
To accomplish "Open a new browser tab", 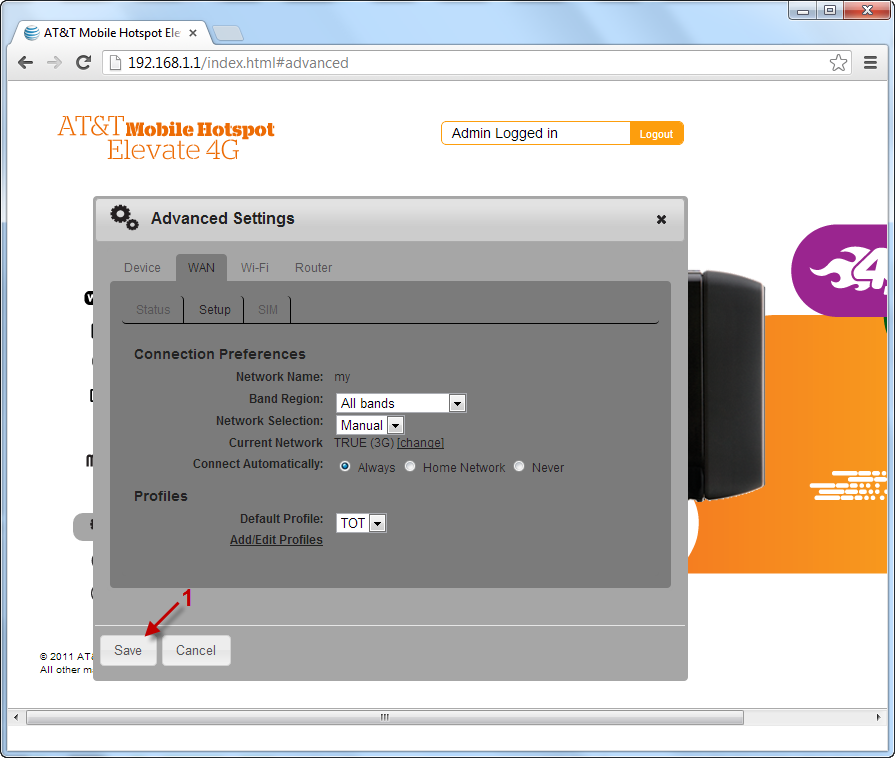I will click(228, 34).
